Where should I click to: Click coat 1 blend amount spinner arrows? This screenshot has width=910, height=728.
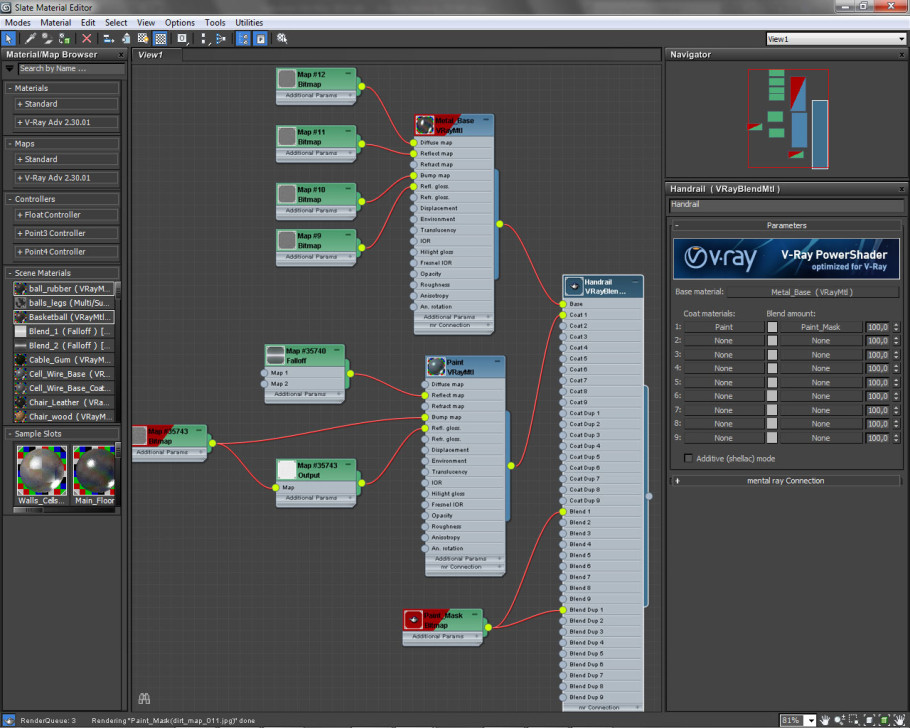coord(896,327)
